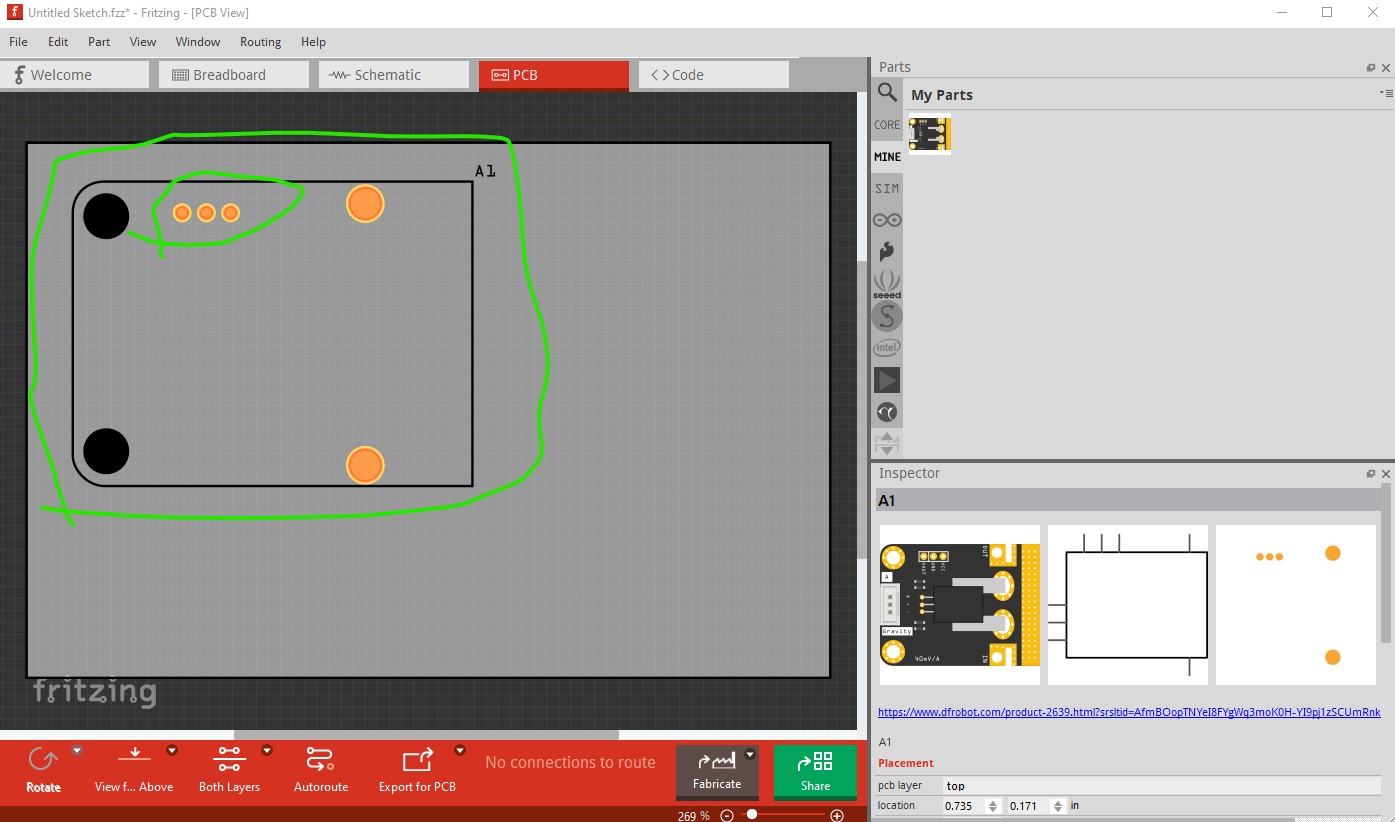Open the parts search magnifier icon

887,93
